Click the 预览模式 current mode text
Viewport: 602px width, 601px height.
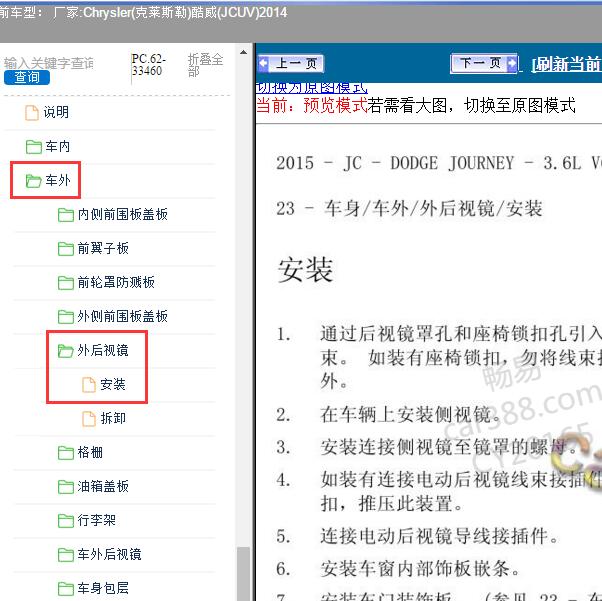(335, 105)
